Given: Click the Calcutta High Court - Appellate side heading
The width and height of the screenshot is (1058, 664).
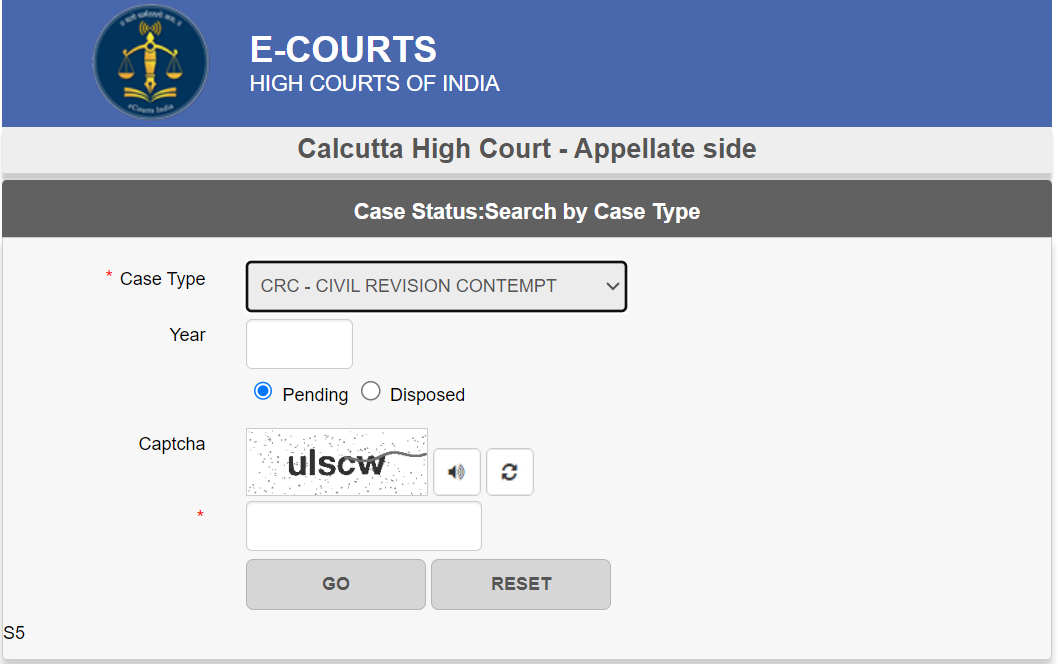Looking at the screenshot, I should [x=527, y=148].
